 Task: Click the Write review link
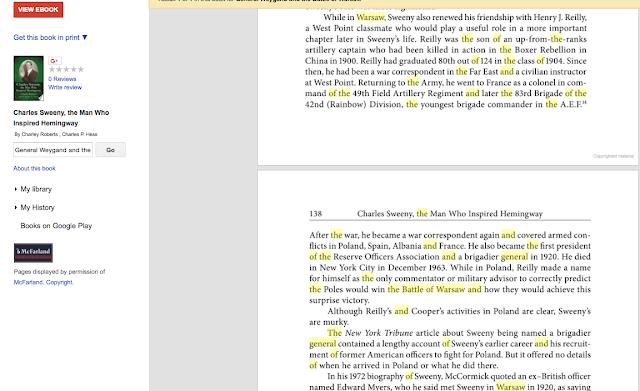(65, 87)
